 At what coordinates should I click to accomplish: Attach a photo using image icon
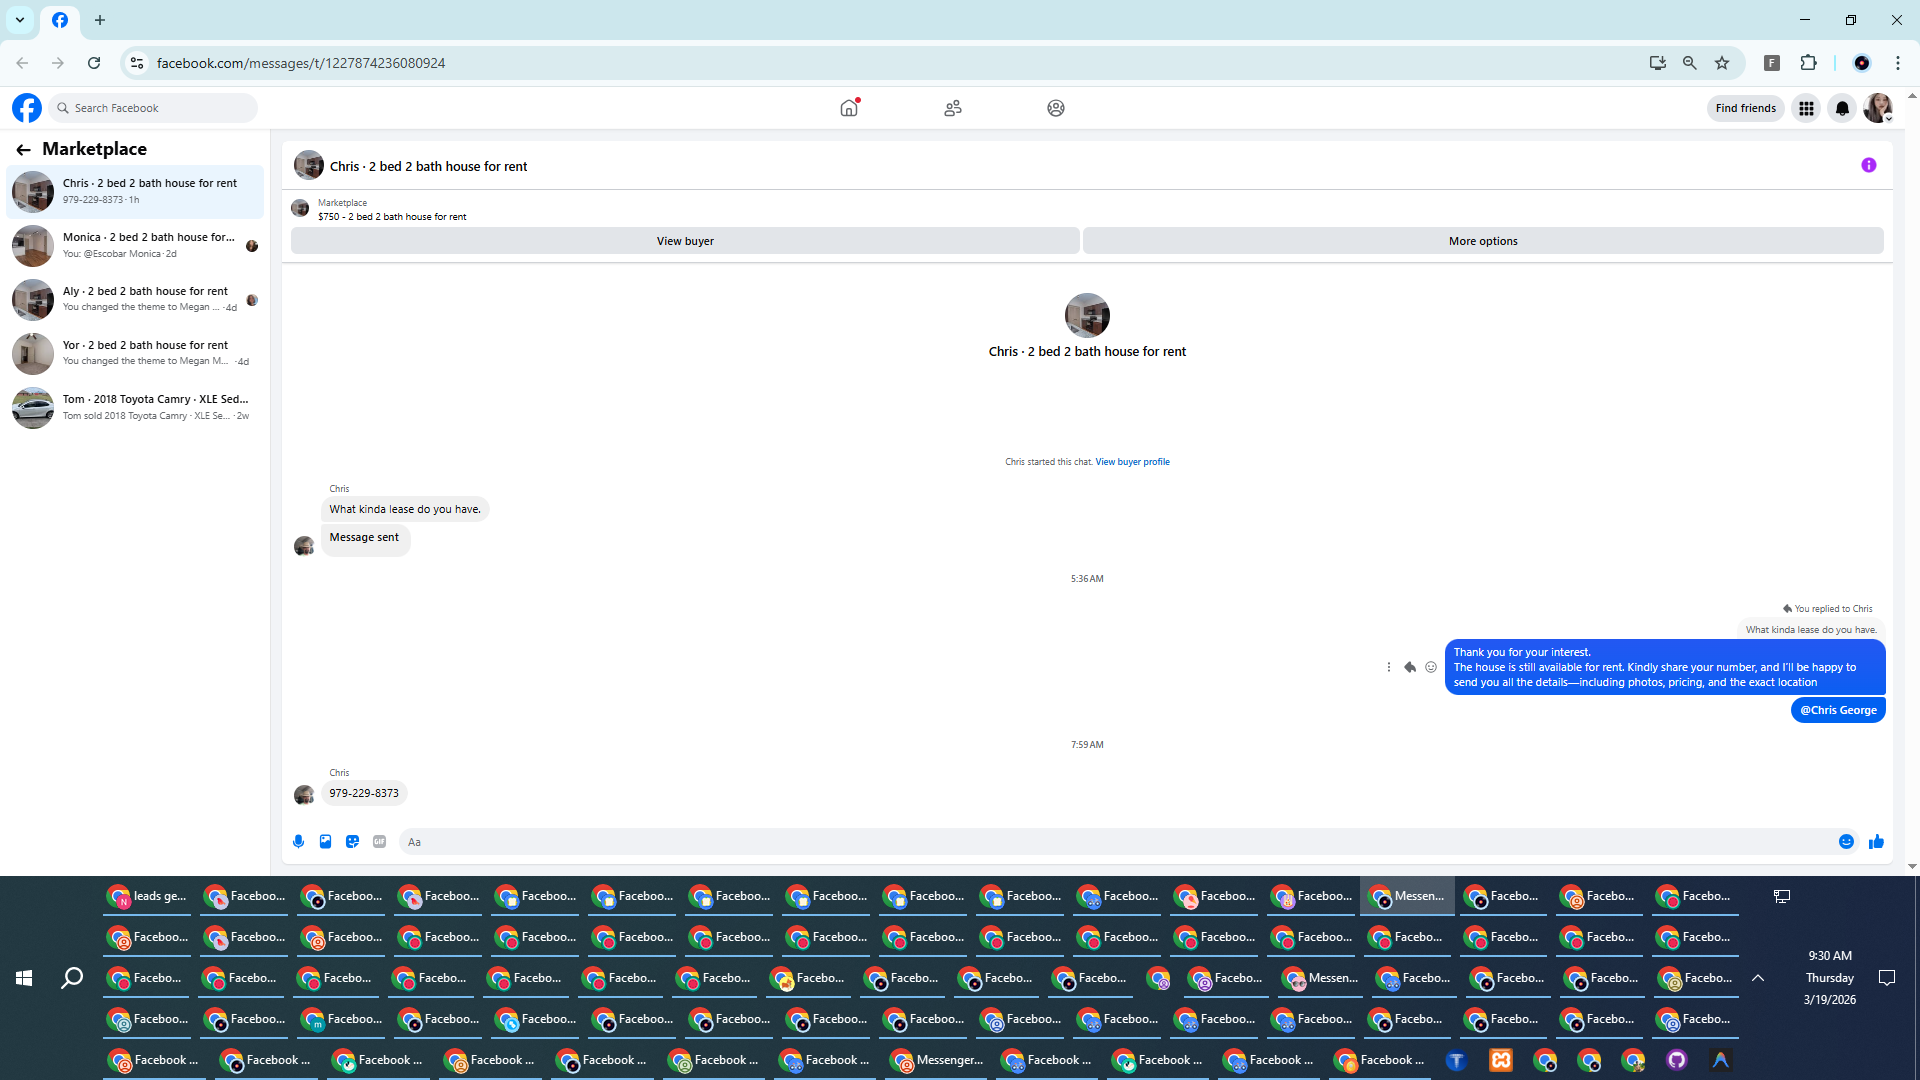(325, 842)
